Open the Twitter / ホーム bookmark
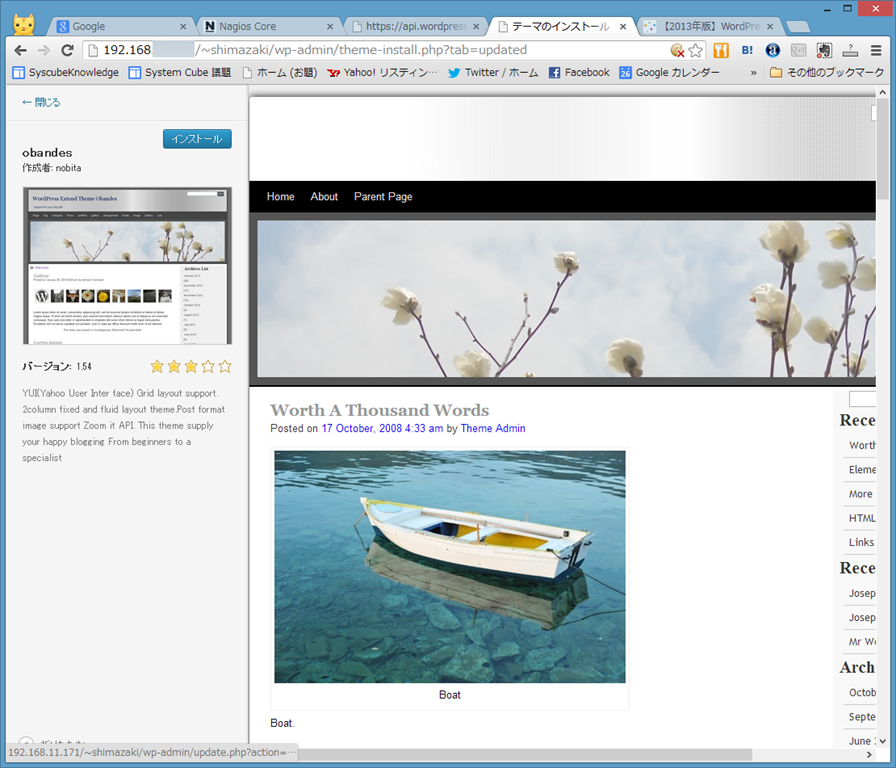Viewport: 896px width, 768px height. point(493,73)
